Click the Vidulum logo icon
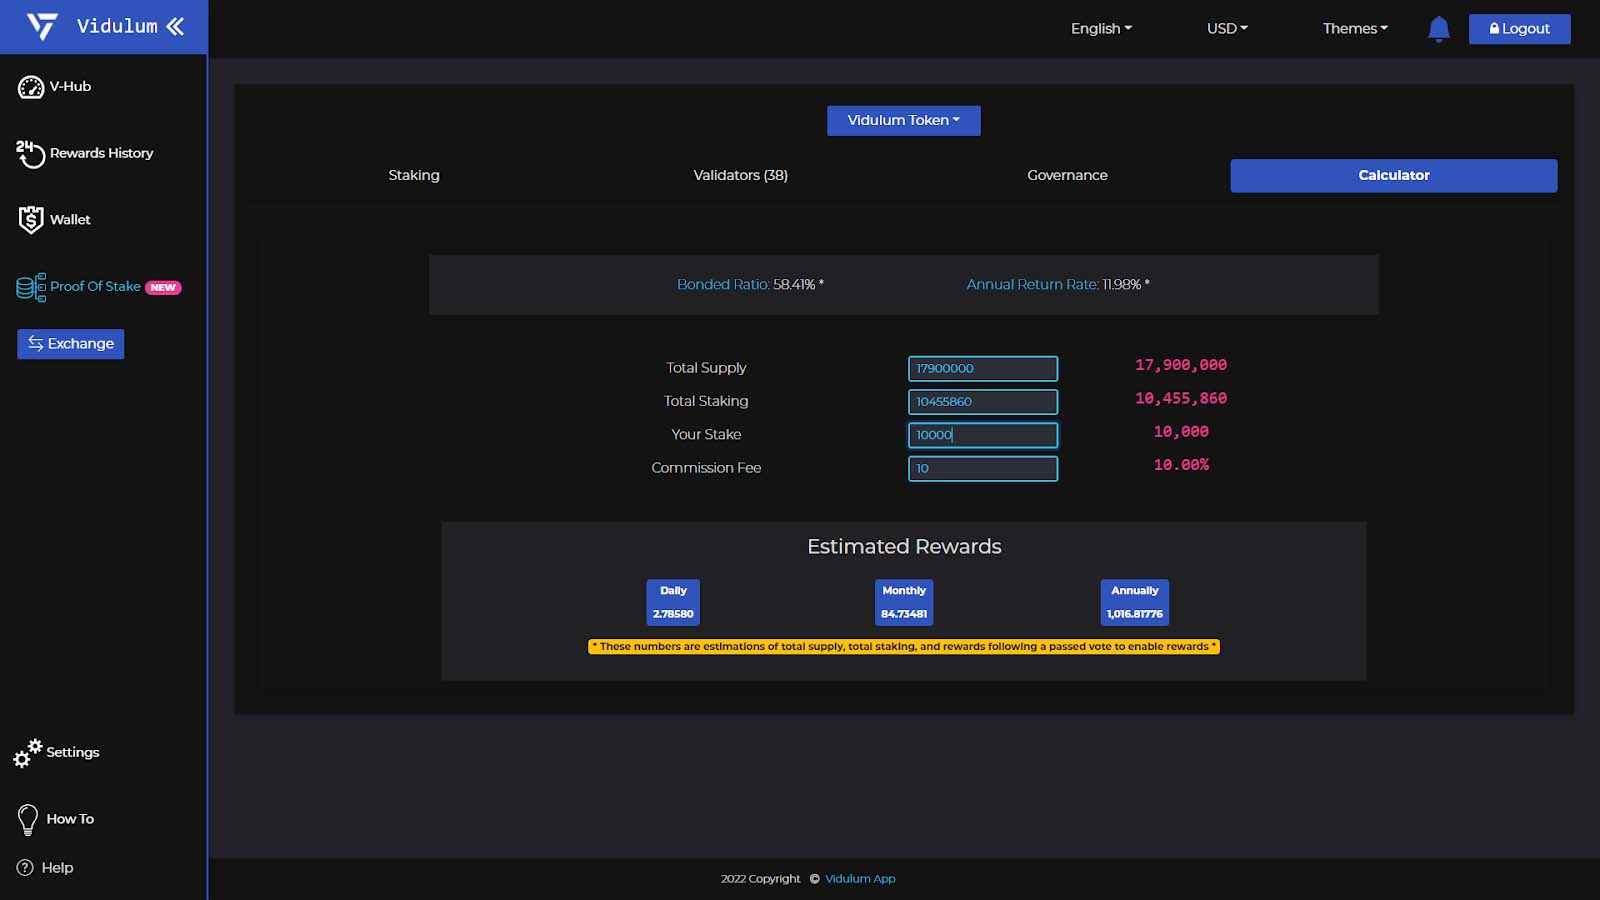 (42, 26)
